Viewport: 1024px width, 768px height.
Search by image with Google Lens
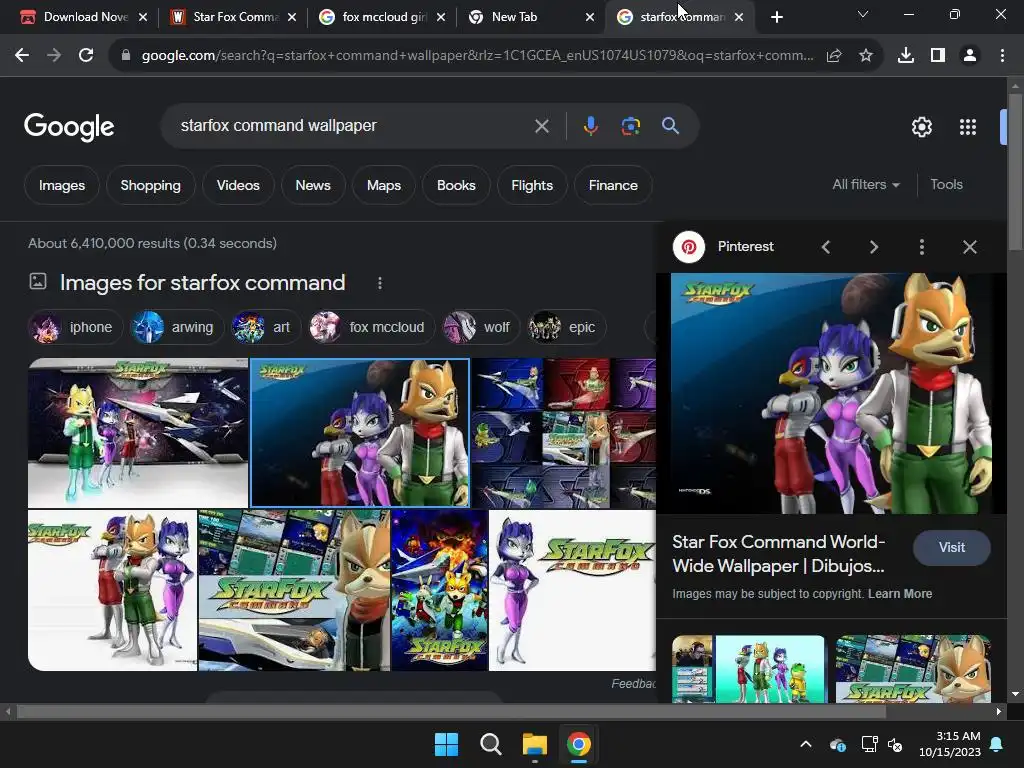point(630,126)
